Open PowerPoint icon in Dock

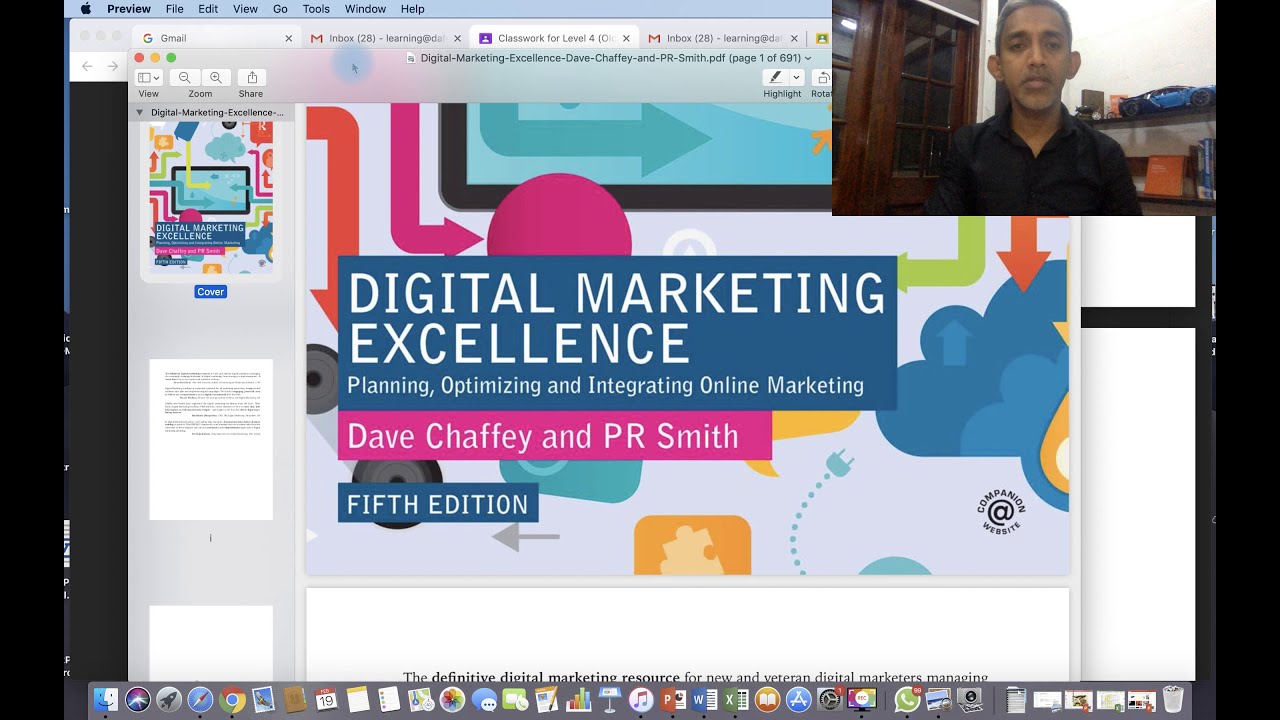(x=672, y=699)
